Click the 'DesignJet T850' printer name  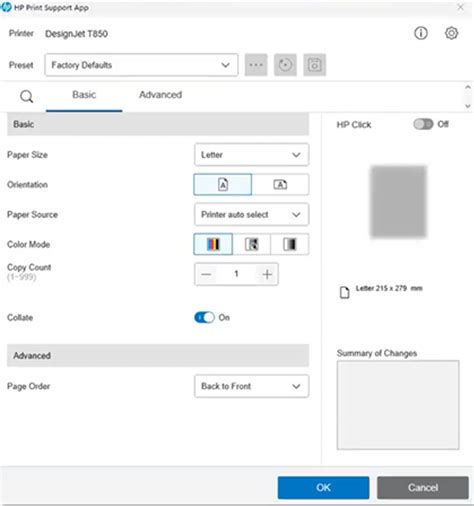pyautogui.click(x=76, y=34)
